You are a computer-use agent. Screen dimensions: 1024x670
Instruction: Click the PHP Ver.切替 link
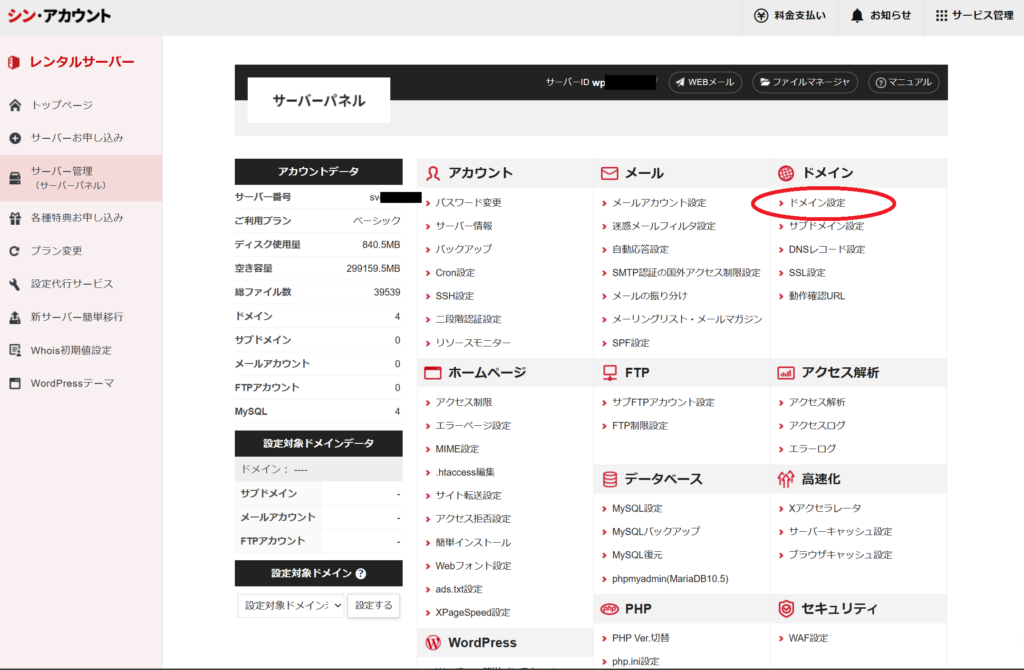pos(646,638)
